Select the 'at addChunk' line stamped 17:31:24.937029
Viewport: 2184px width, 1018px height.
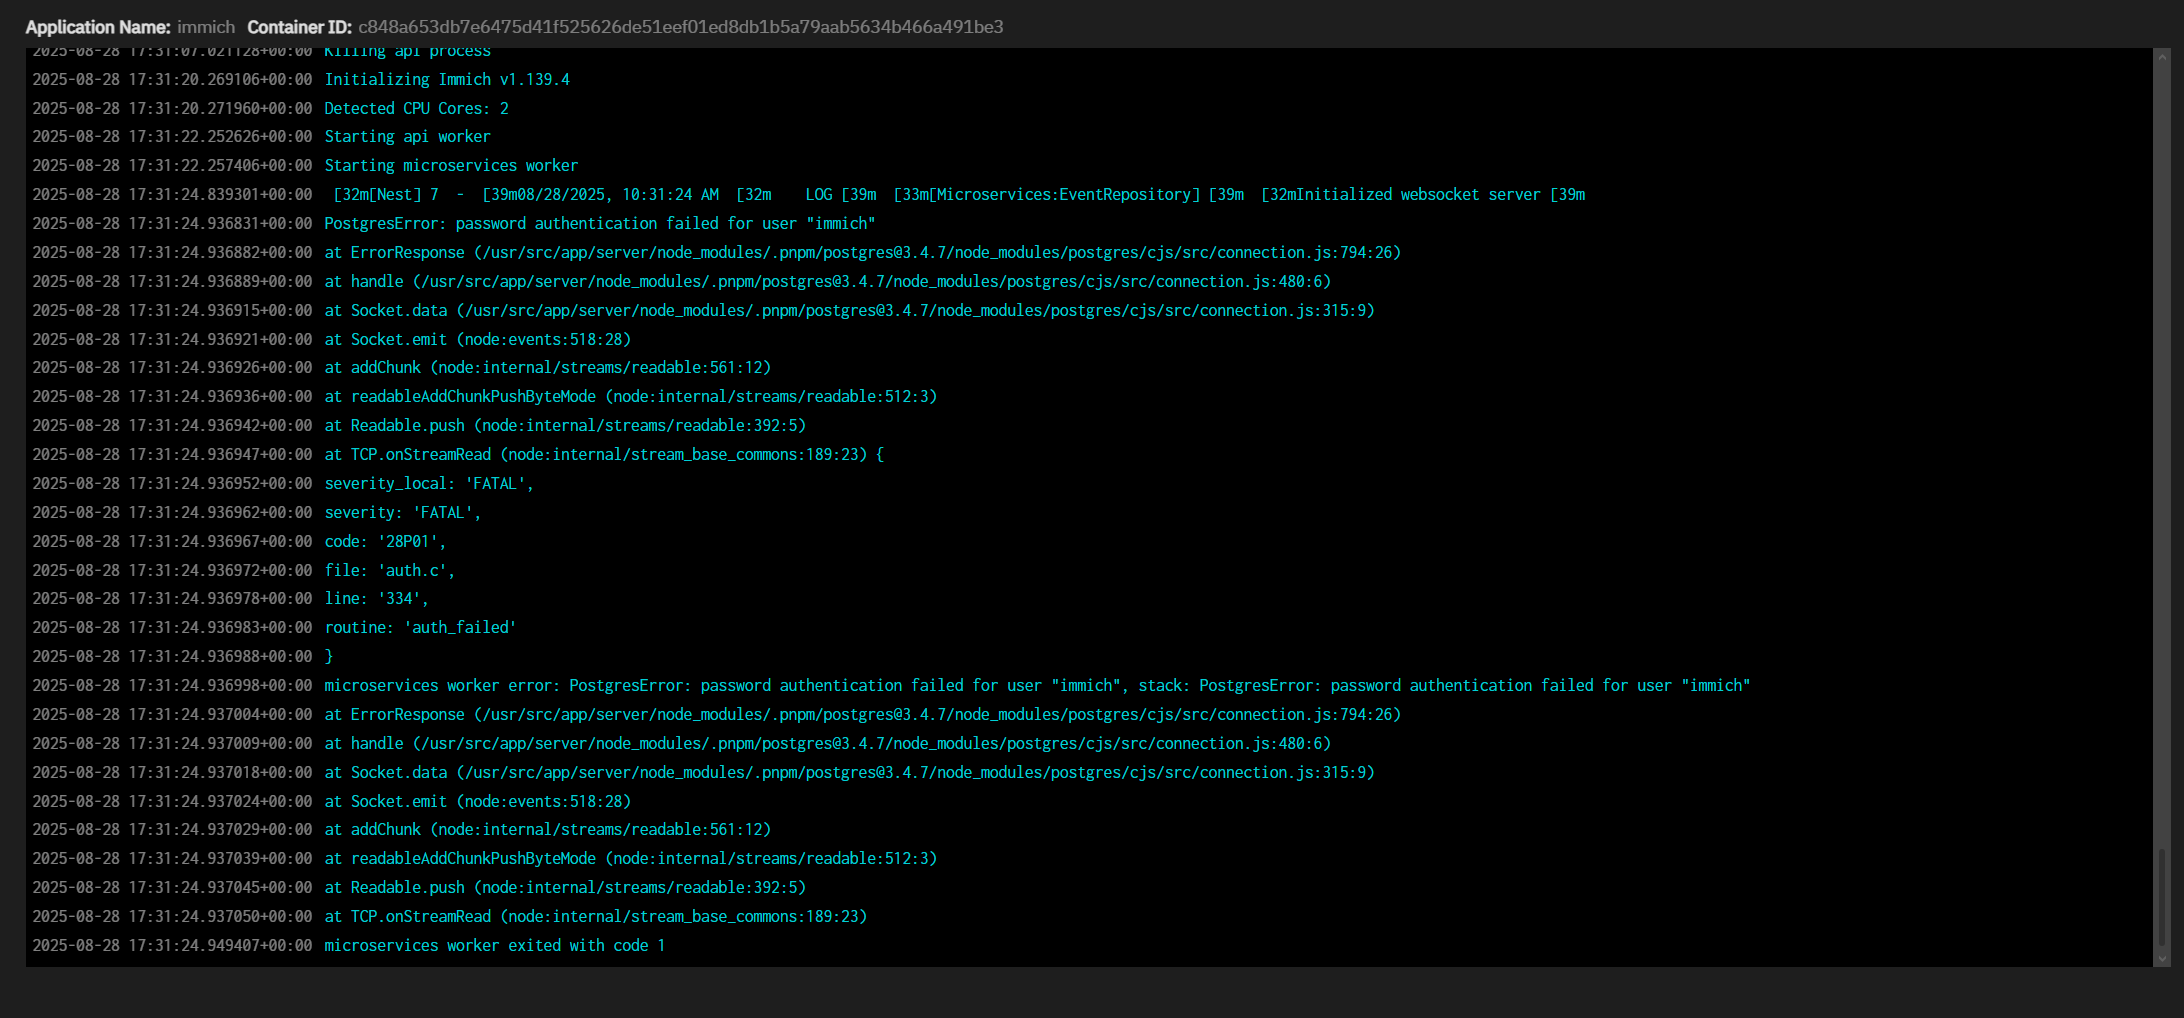coord(547,830)
